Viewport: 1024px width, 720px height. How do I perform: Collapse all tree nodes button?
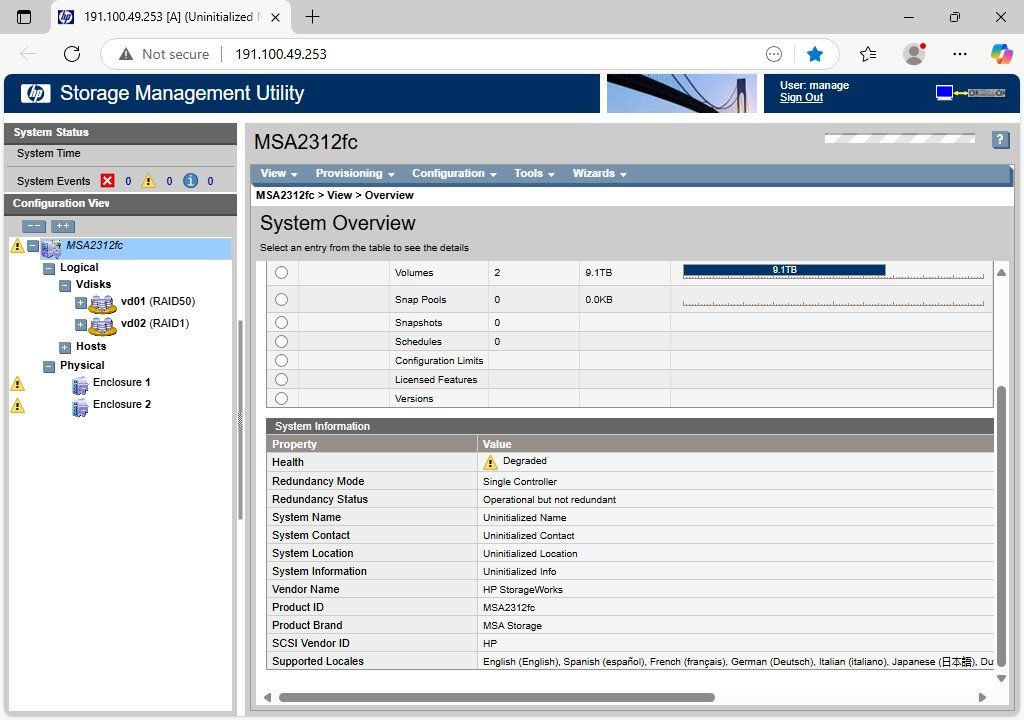[x=33, y=226]
